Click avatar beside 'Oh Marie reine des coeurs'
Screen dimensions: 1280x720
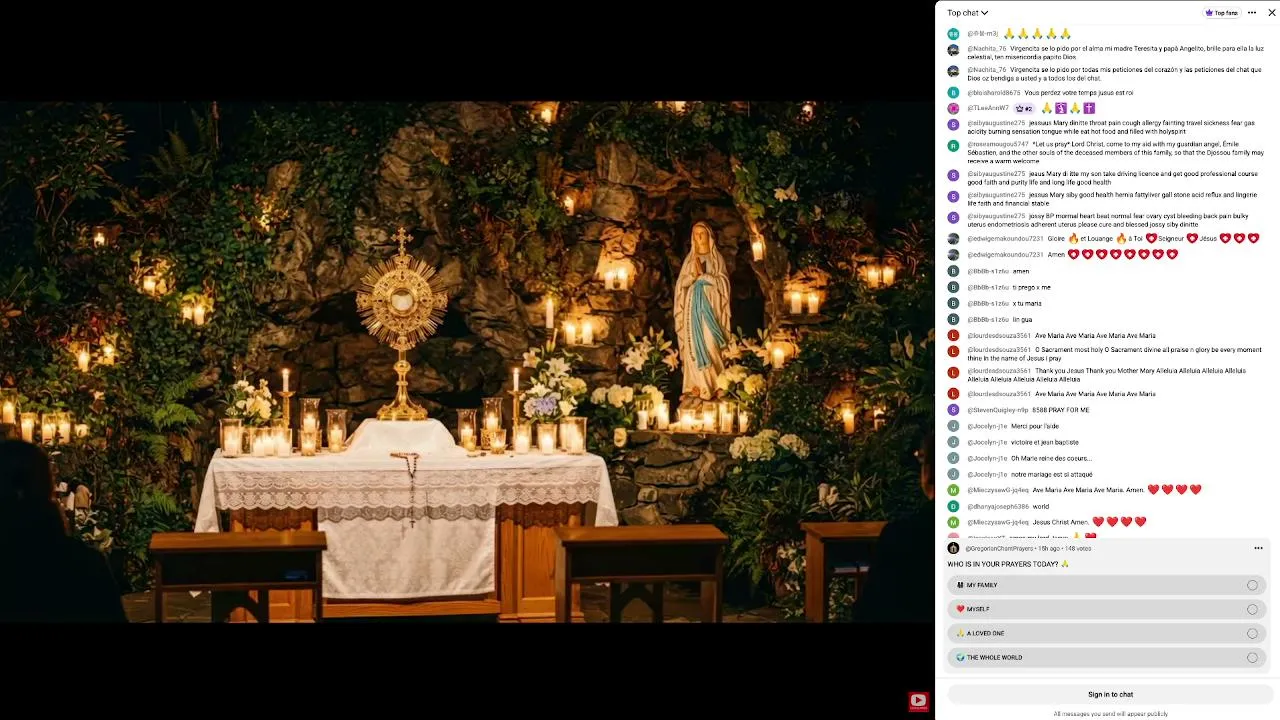[953, 458]
